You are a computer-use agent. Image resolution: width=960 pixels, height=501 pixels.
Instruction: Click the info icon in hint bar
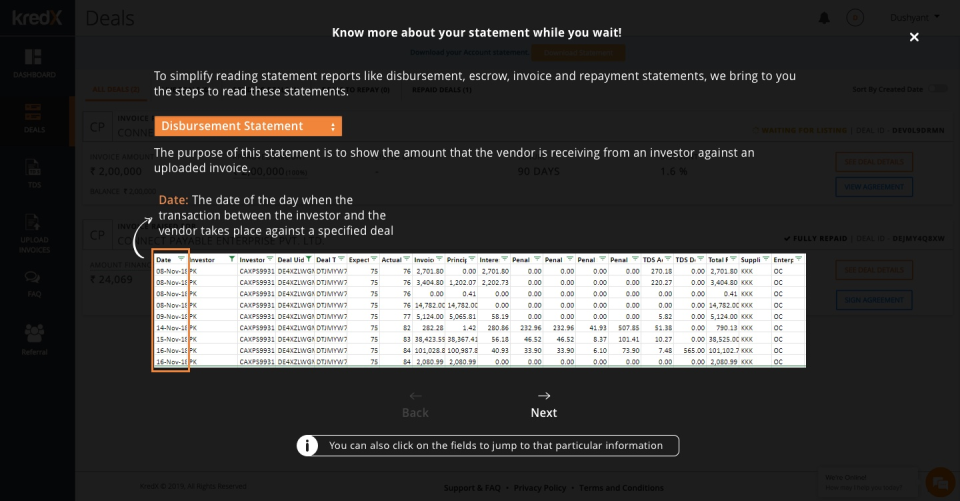tap(309, 446)
